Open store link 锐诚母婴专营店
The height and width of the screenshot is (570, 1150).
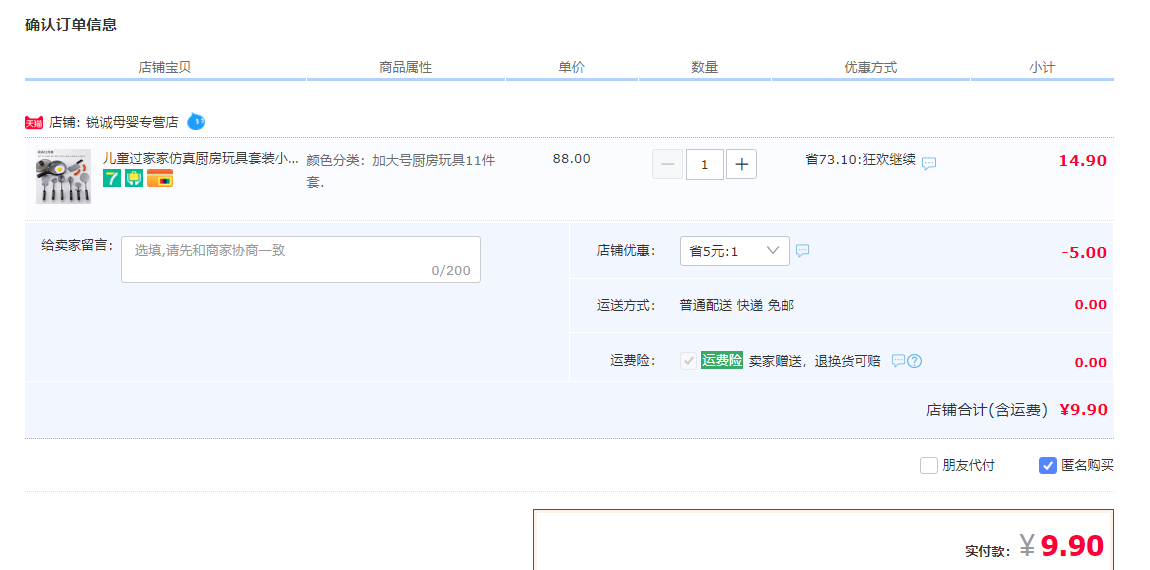132,123
